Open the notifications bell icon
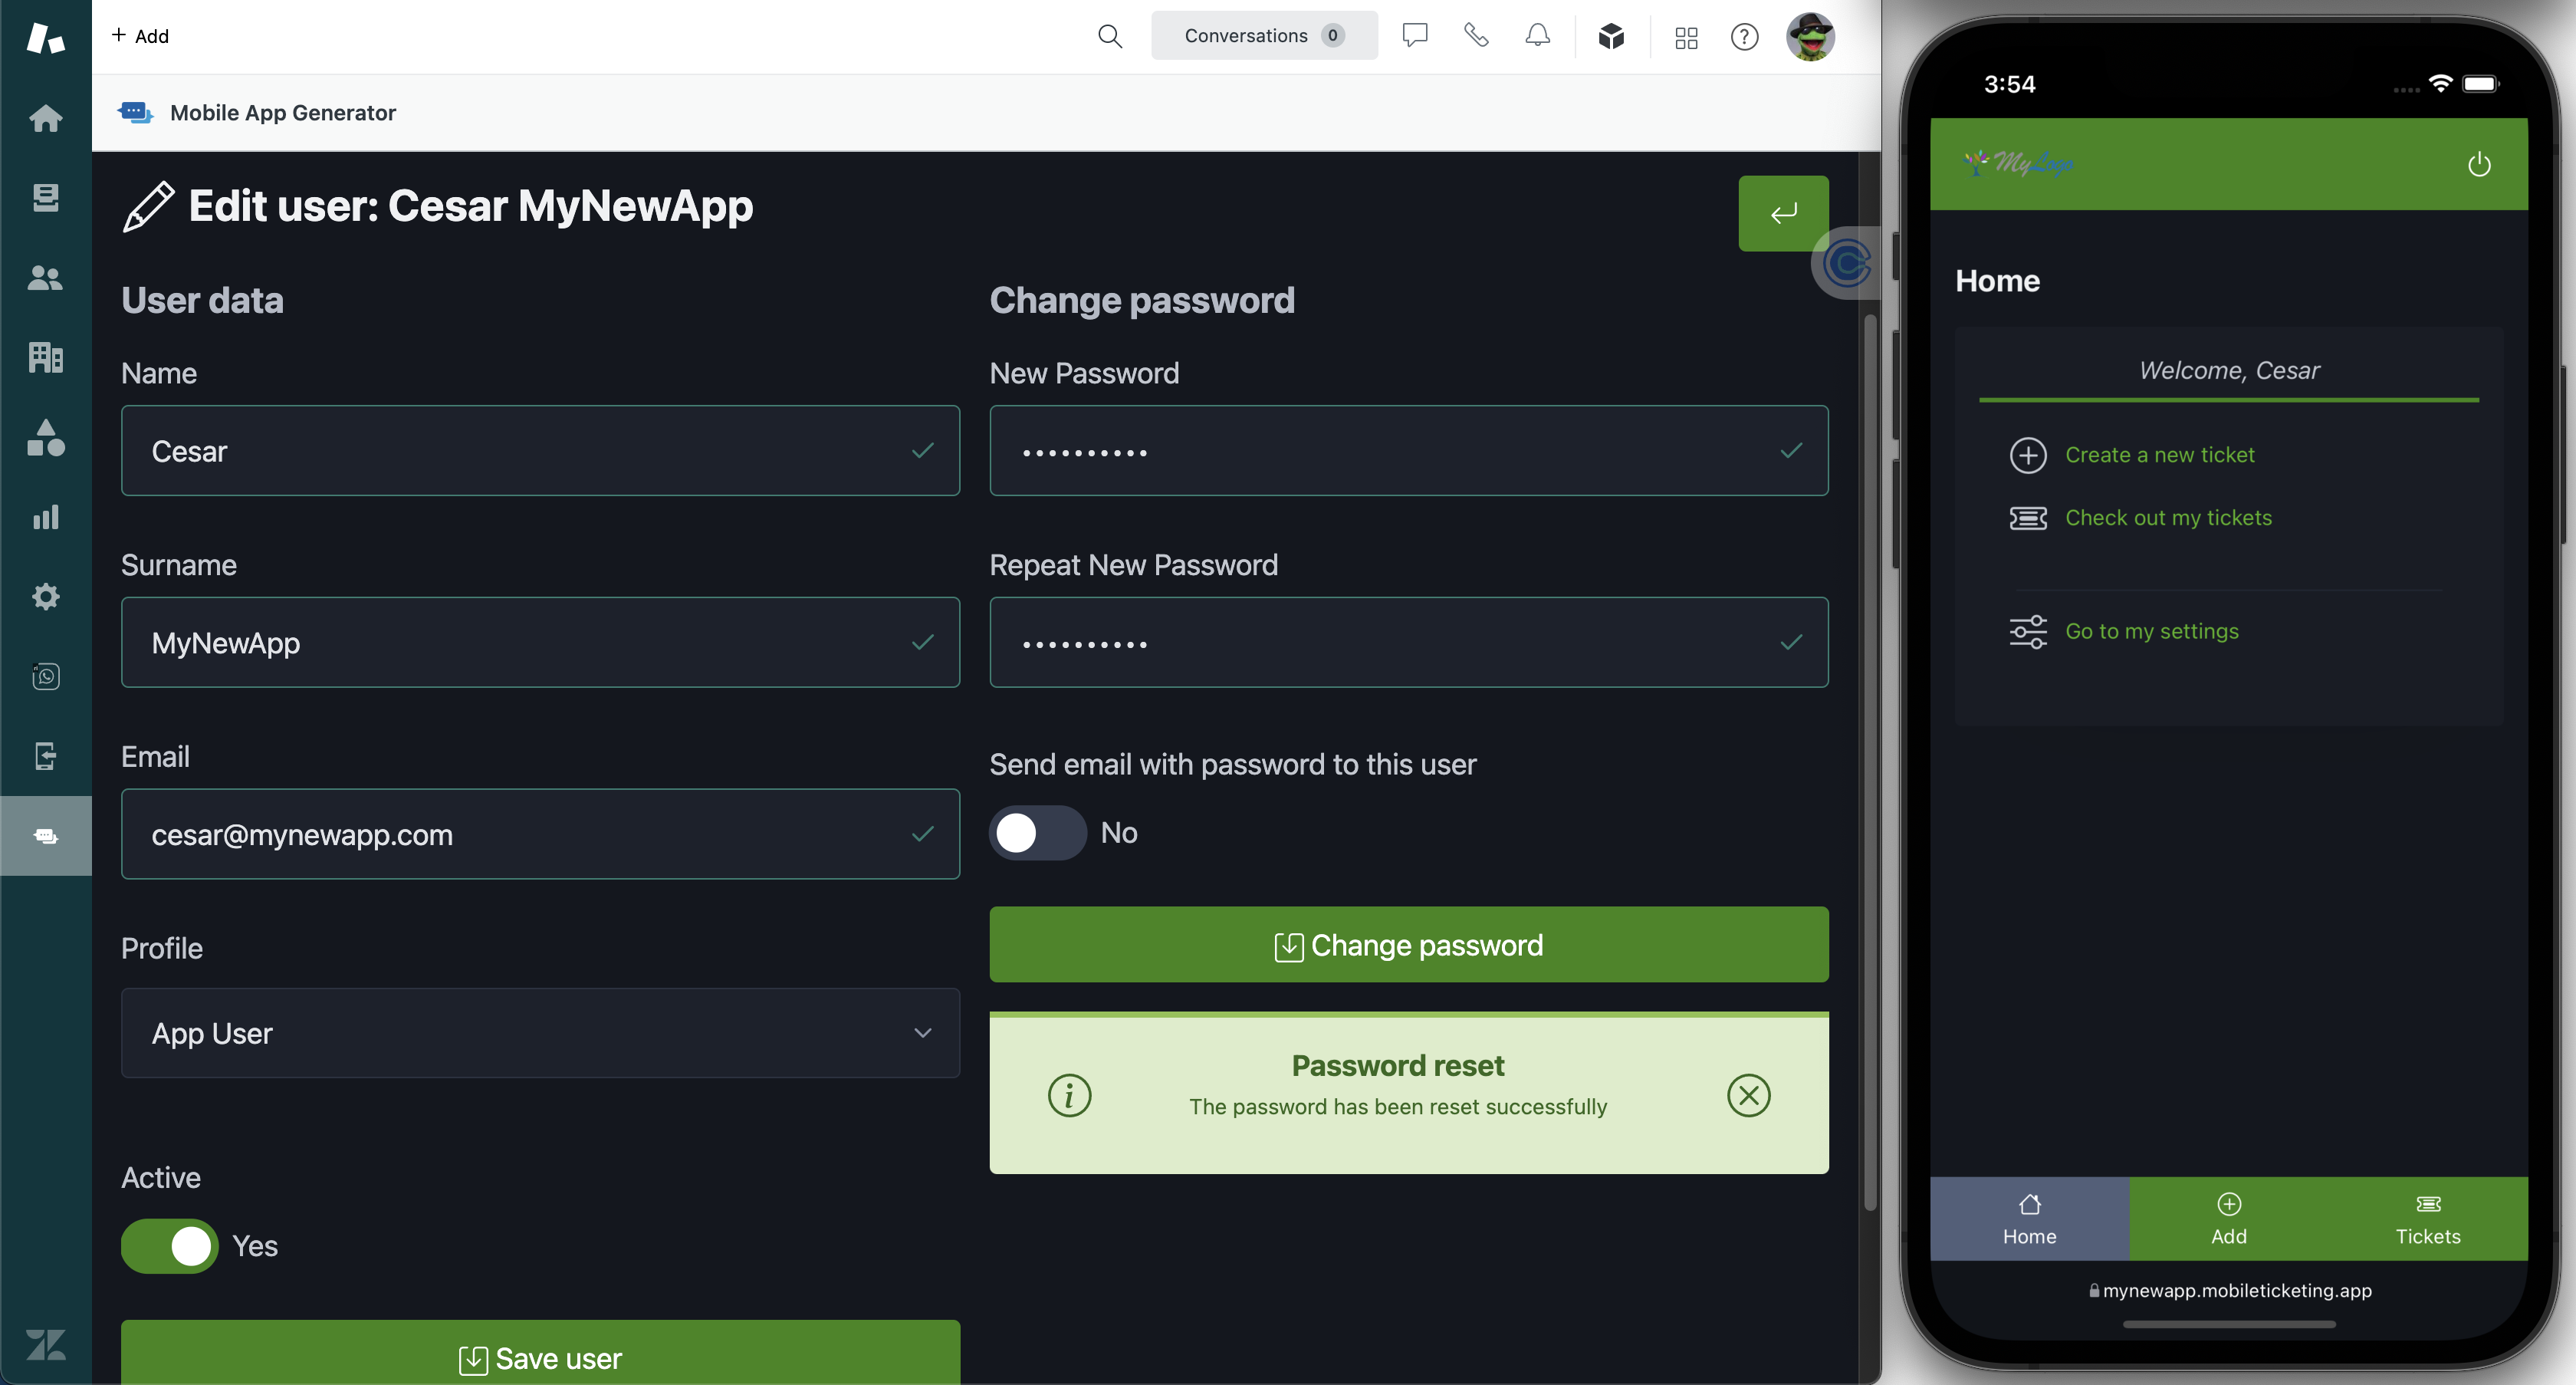 coord(1537,36)
